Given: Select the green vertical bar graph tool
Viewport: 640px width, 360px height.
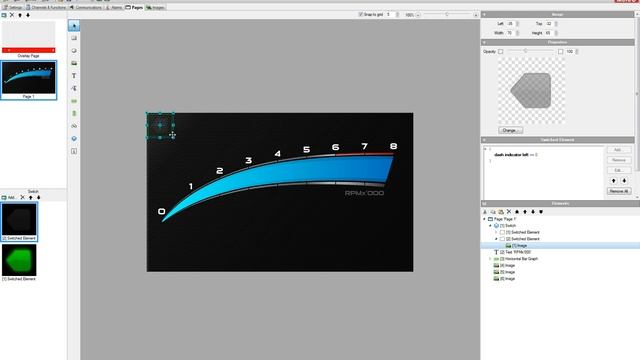Looking at the screenshot, I should tap(74, 113).
